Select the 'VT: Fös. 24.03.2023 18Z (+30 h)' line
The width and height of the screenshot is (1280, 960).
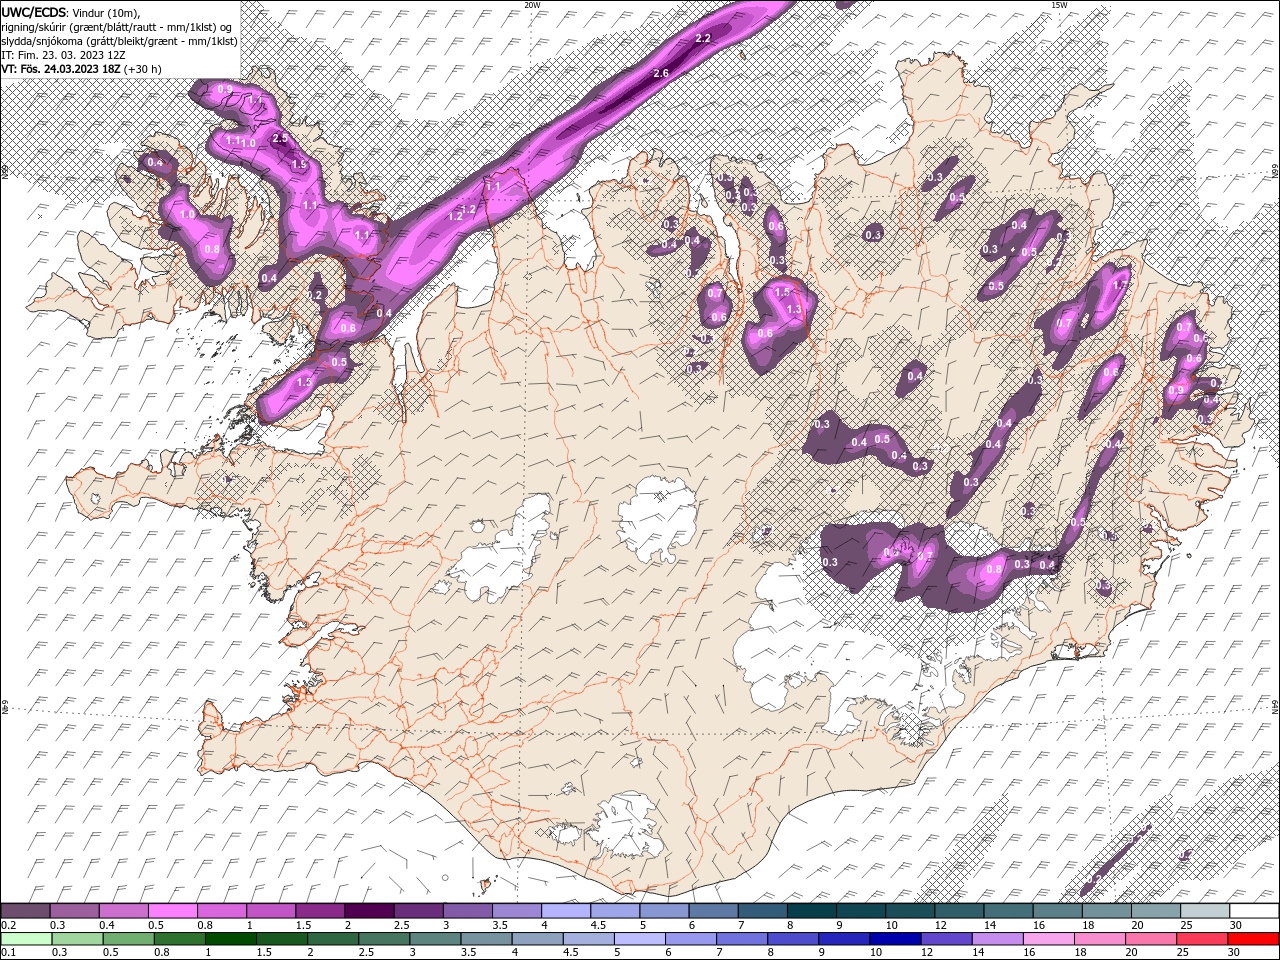[x=82, y=69]
